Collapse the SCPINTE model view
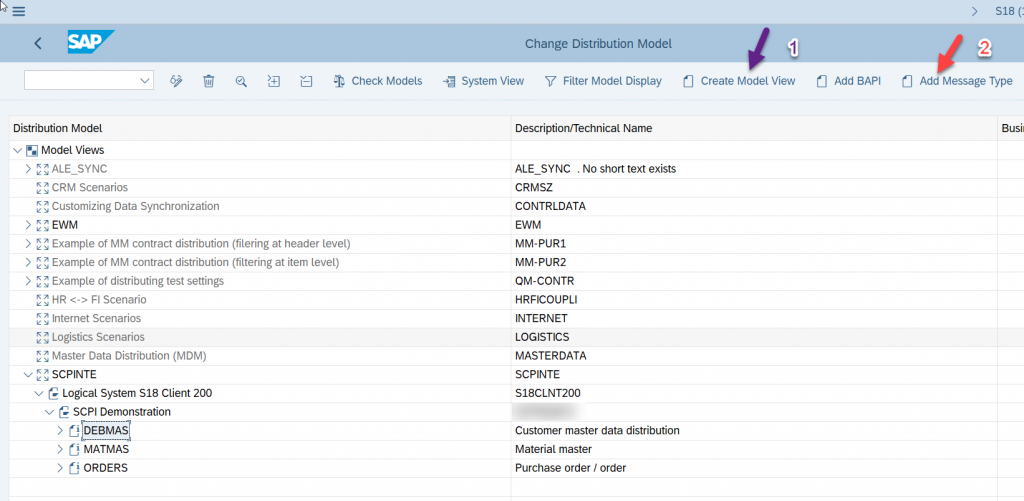The height and width of the screenshot is (501, 1024). pyautogui.click(x=27, y=374)
